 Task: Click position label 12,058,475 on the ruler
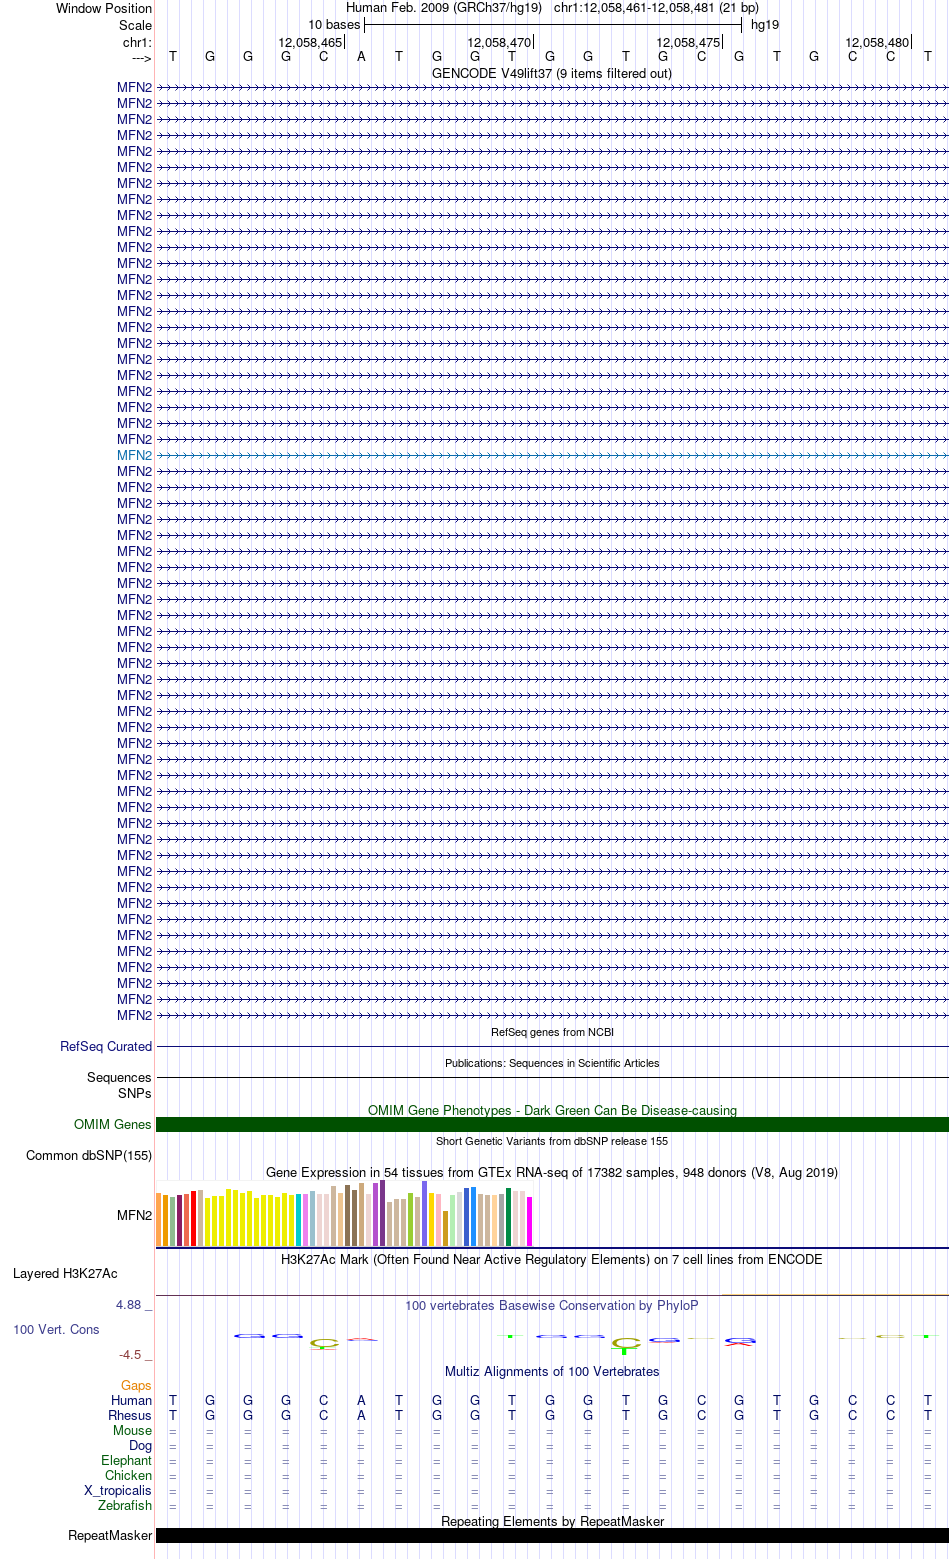point(688,43)
